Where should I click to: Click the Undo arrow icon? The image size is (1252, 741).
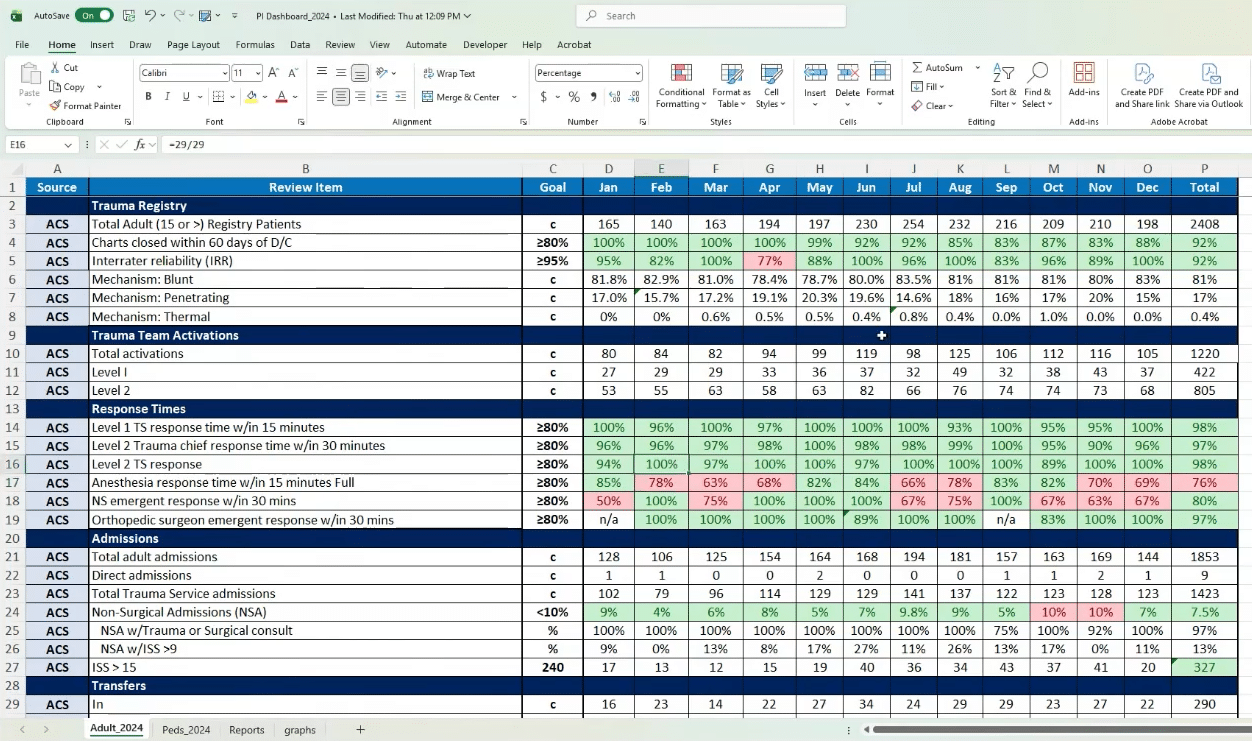coord(149,16)
